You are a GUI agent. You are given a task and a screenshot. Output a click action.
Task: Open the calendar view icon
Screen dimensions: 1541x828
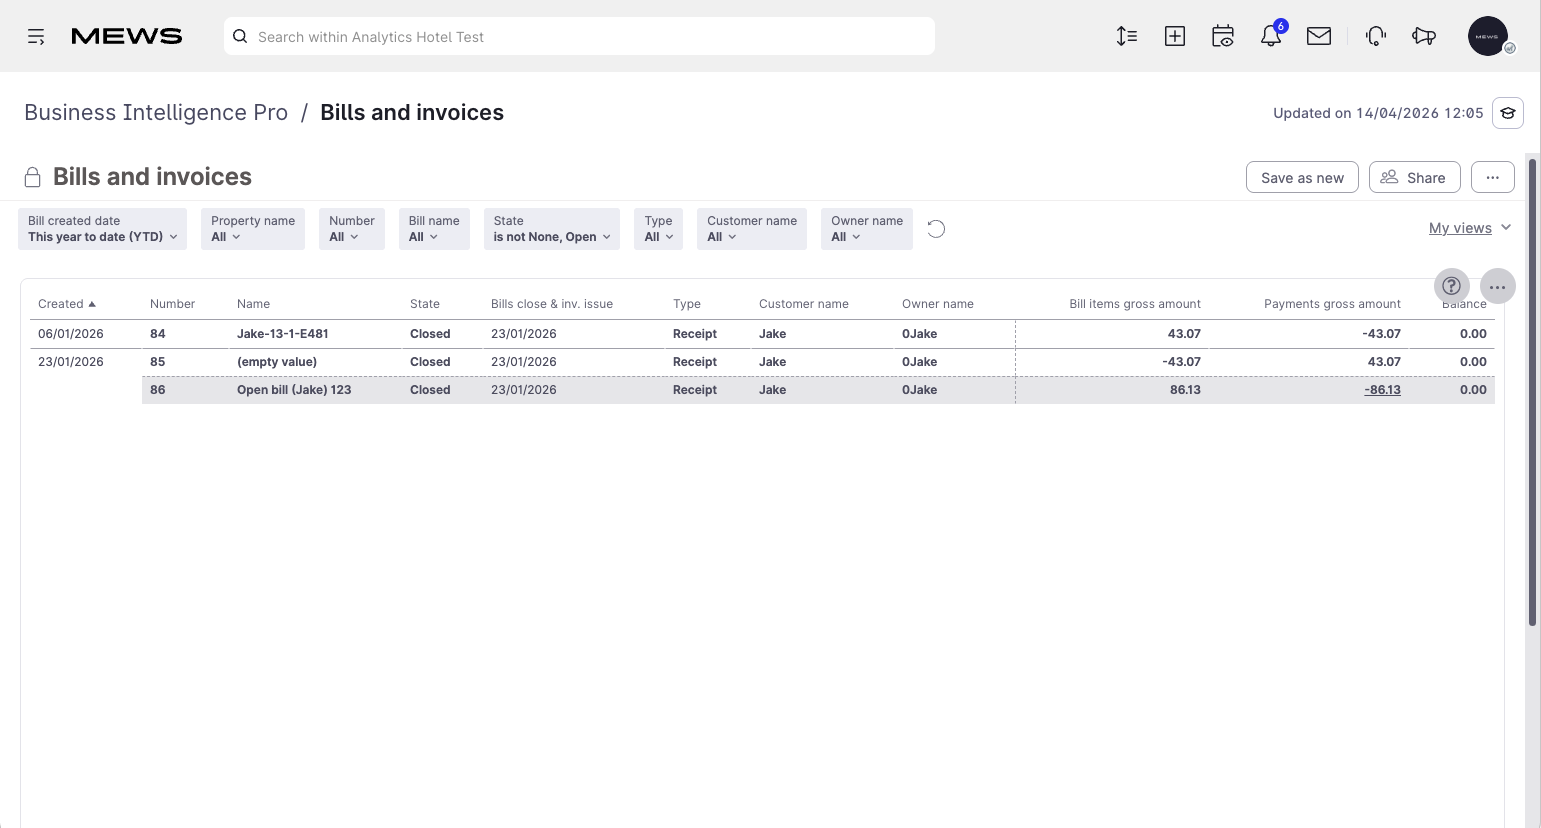click(1223, 37)
